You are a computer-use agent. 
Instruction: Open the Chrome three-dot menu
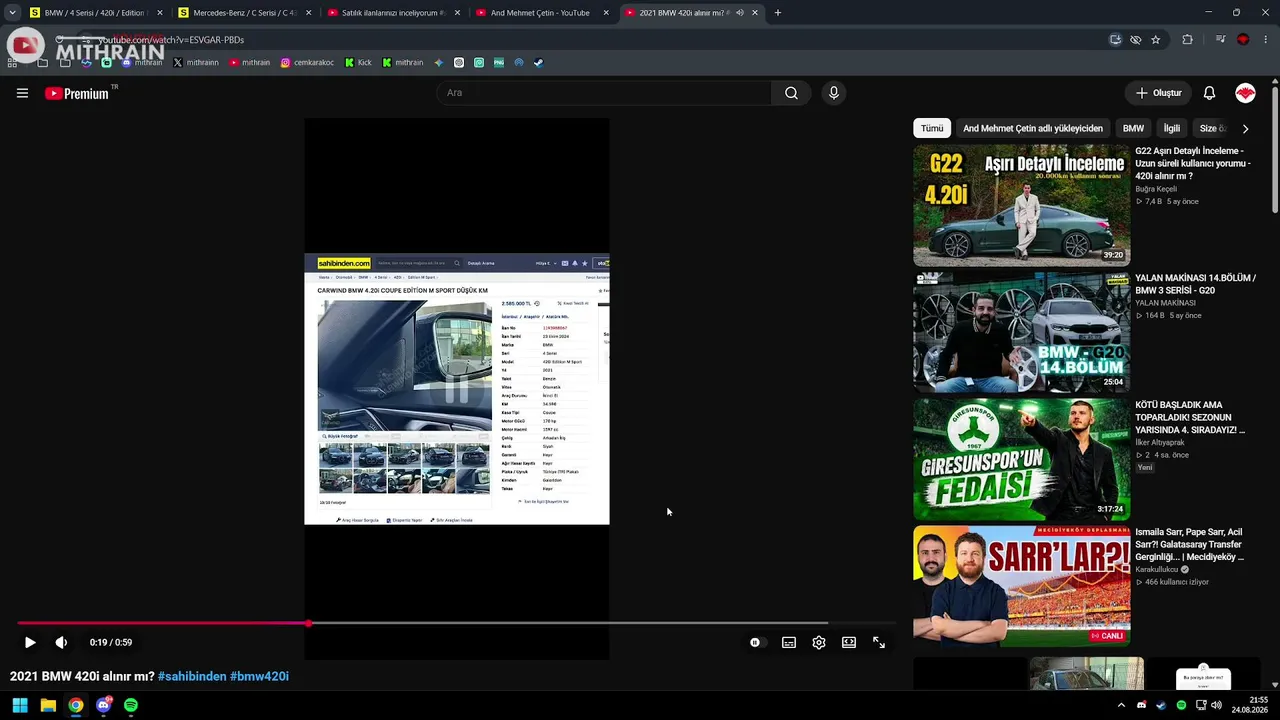(1266, 40)
